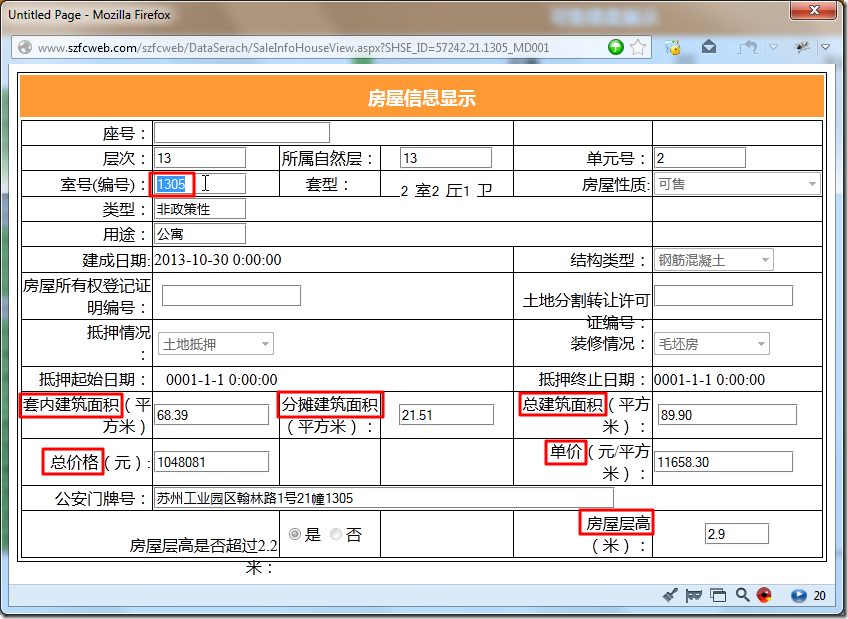The image size is (848, 619).
Task: Click the masked flag status icon
Action: coord(693,596)
